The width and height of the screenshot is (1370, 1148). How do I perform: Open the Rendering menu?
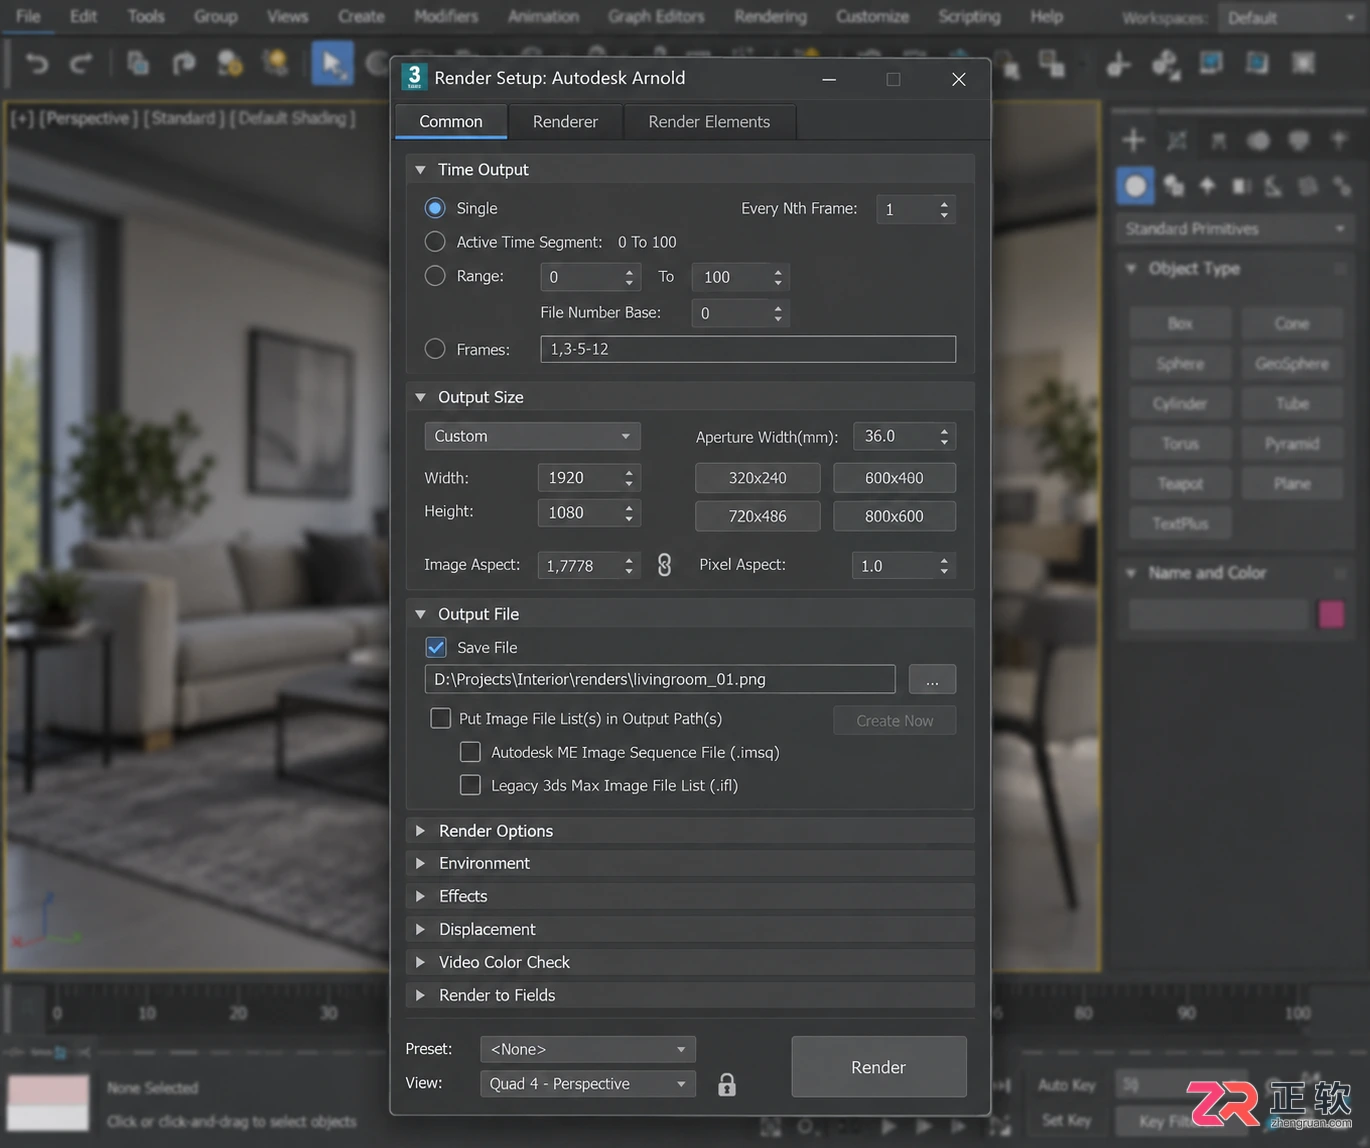(770, 16)
